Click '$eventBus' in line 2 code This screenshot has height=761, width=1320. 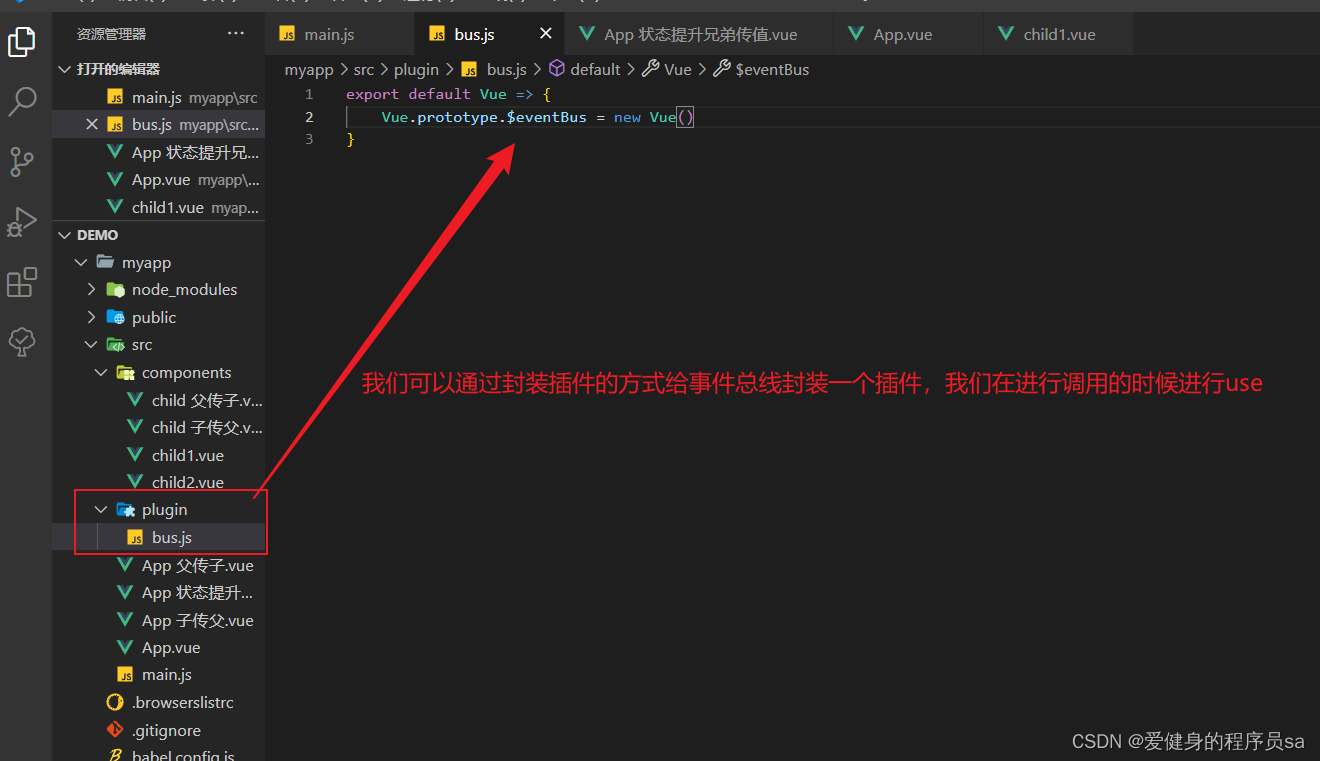tap(547, 117)
